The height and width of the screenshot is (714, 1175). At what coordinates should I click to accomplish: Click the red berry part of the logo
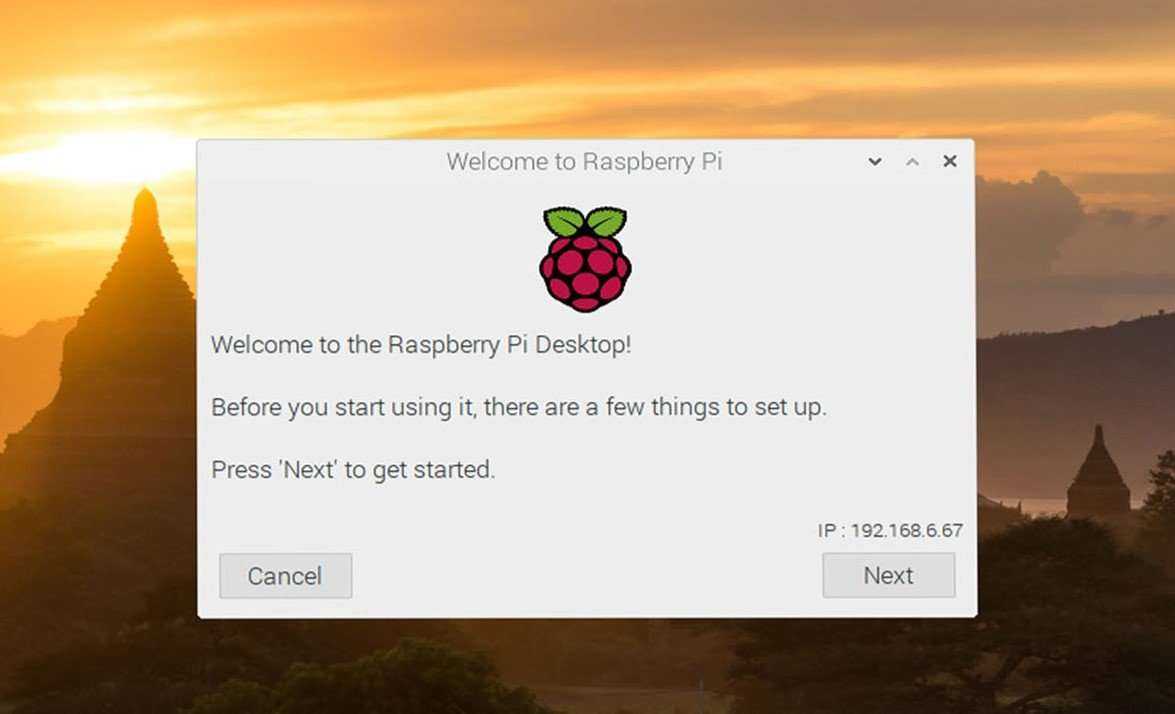[585, 273]
